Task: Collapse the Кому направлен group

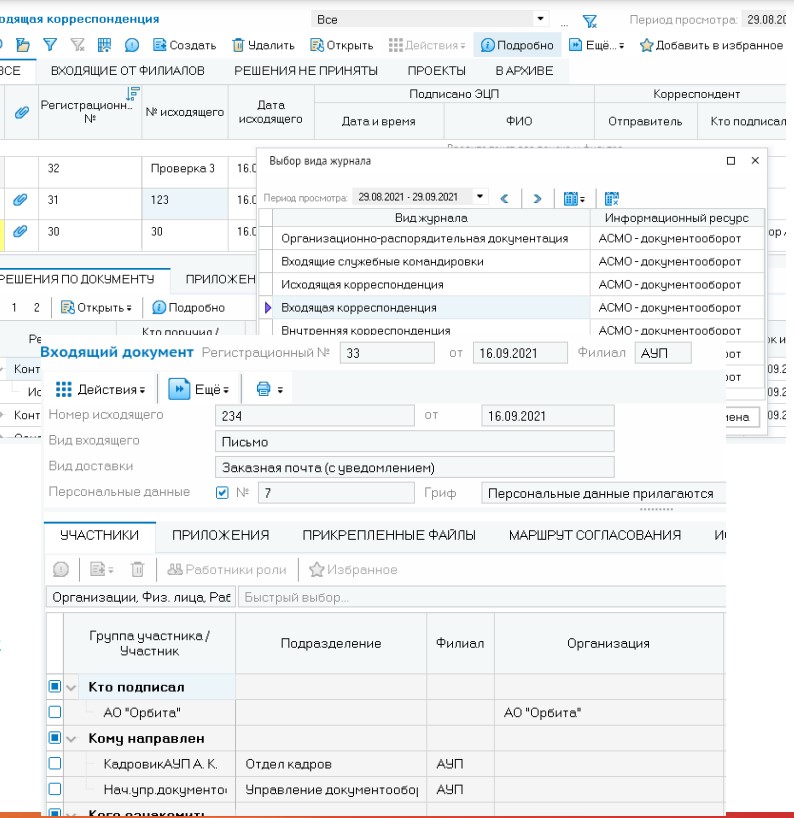Action: click(x=71, y=739)
